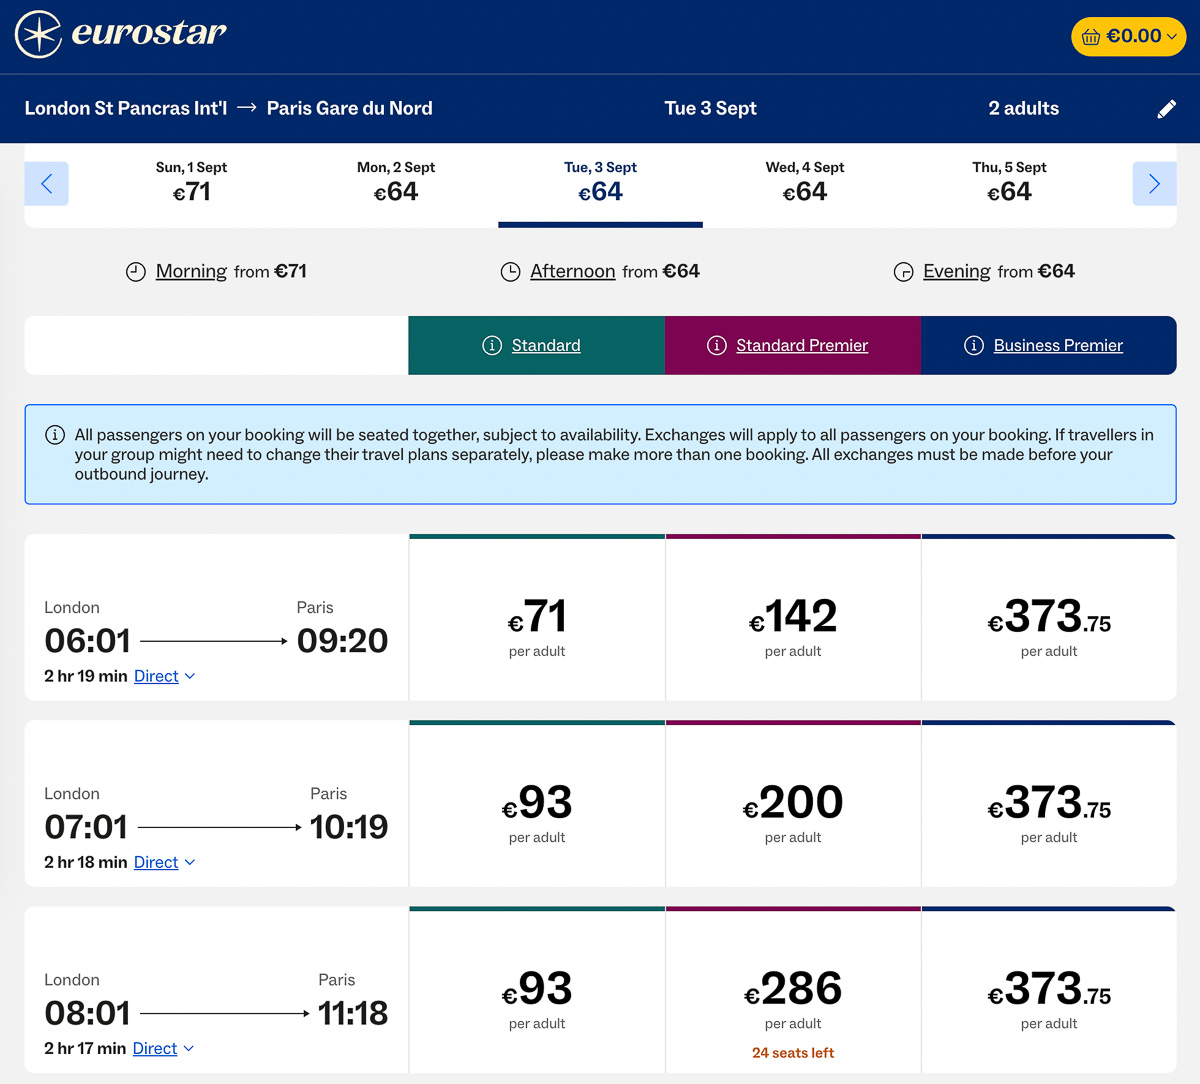Click the 10:19 arrival time
The width and height of the screenshot is (1200, 1084).
(x=349, y=827)
